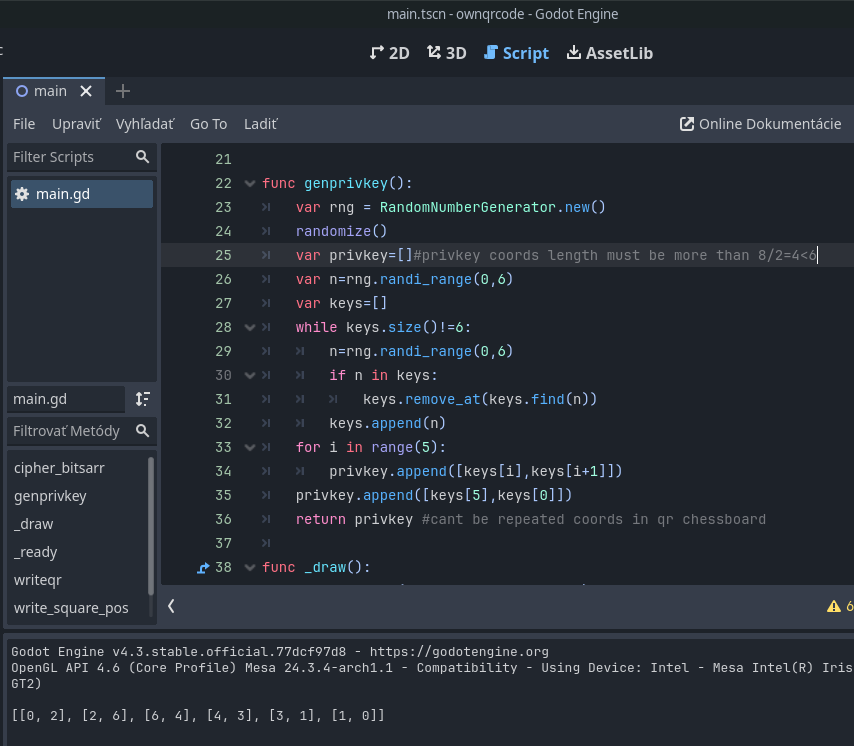Open the Go To menu

tap(208, 124)
